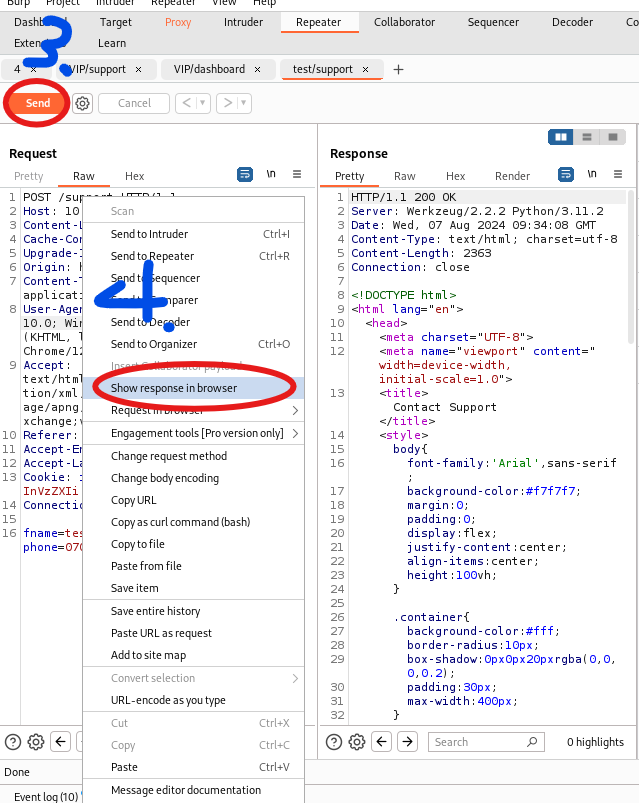Choose Send to Intruder from context menu

point(194,234)
